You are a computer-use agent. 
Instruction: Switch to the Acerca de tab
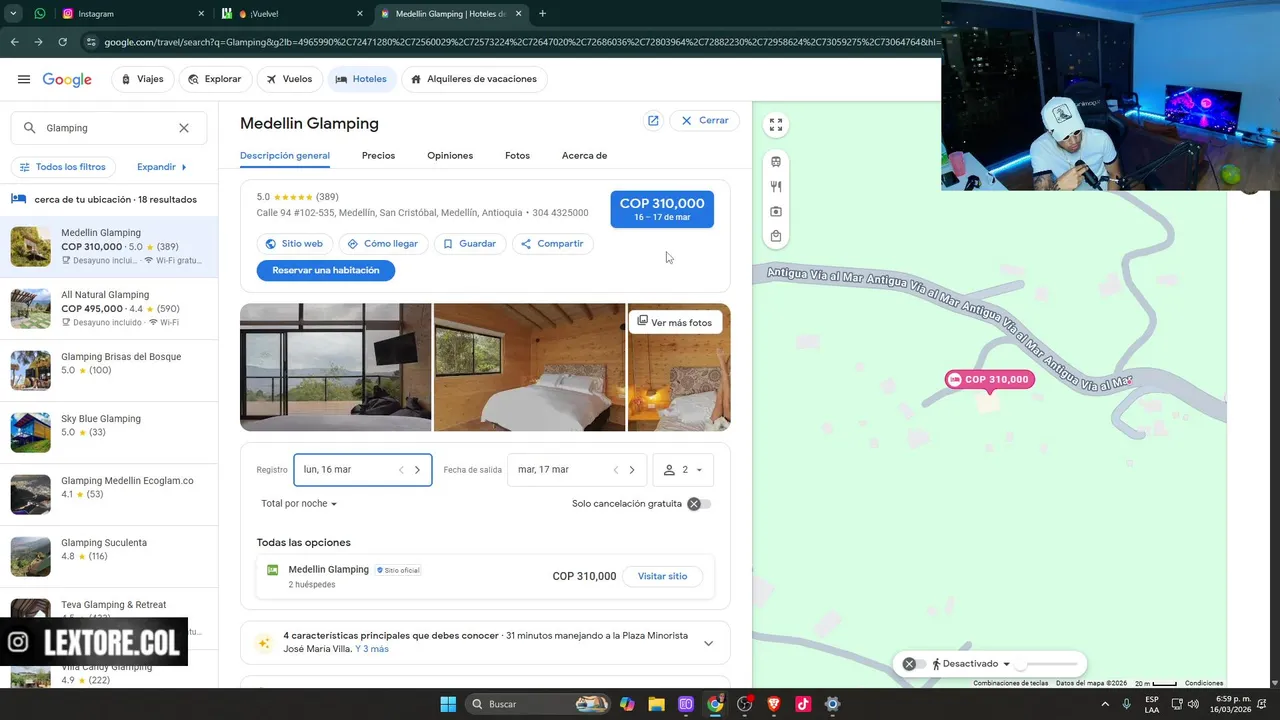point(584,156)
